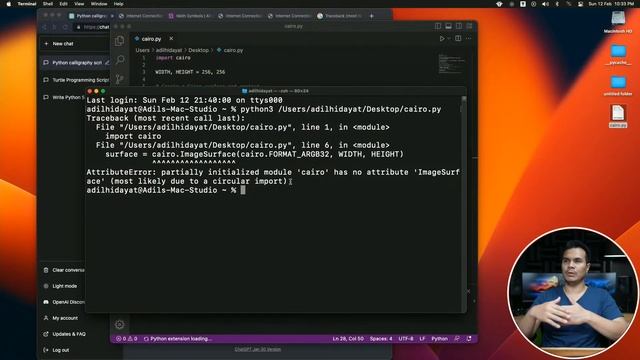Viewport: 640px width, 360px height.
Task: Click Clear conversations in ChatGPT sidebar
Action: (64, 270)
